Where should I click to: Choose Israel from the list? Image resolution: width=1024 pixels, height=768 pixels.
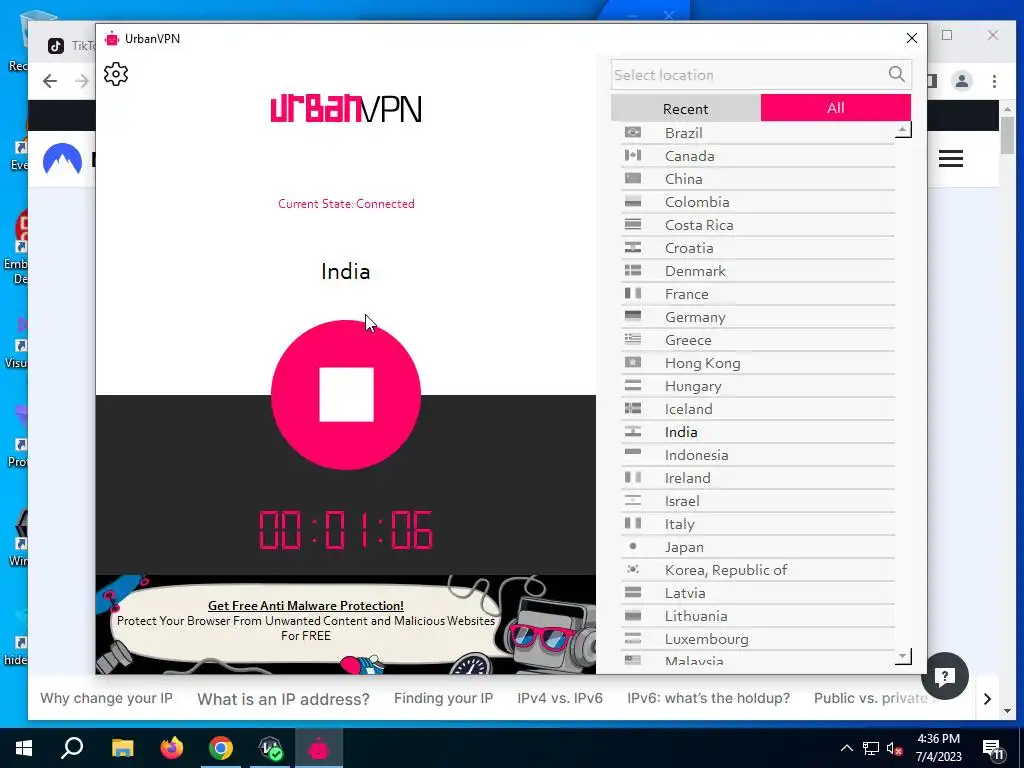pyautogui.click(x=758, y=501)
